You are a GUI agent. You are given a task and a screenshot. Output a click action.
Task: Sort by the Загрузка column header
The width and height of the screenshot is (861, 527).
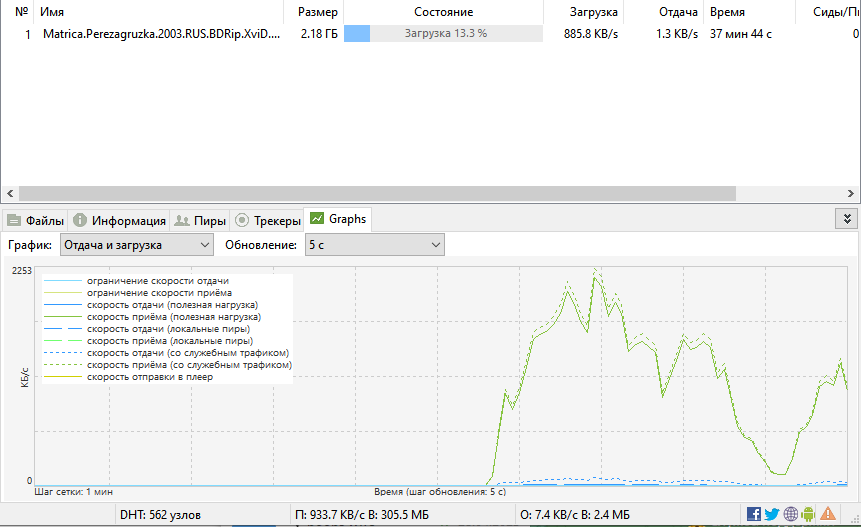(x=584, y=12)
